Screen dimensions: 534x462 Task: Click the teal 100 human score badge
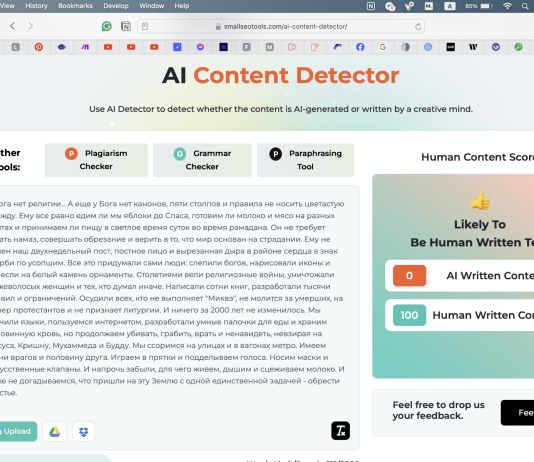[409, 315]
